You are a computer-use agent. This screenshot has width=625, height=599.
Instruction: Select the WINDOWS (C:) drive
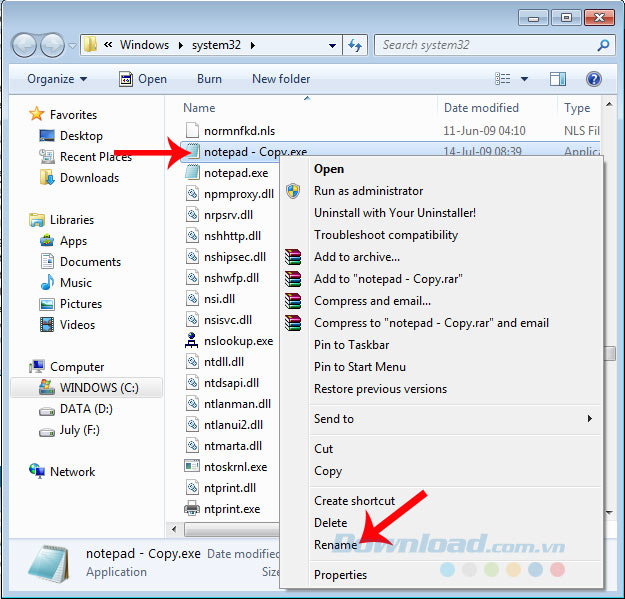pos(88,387)
